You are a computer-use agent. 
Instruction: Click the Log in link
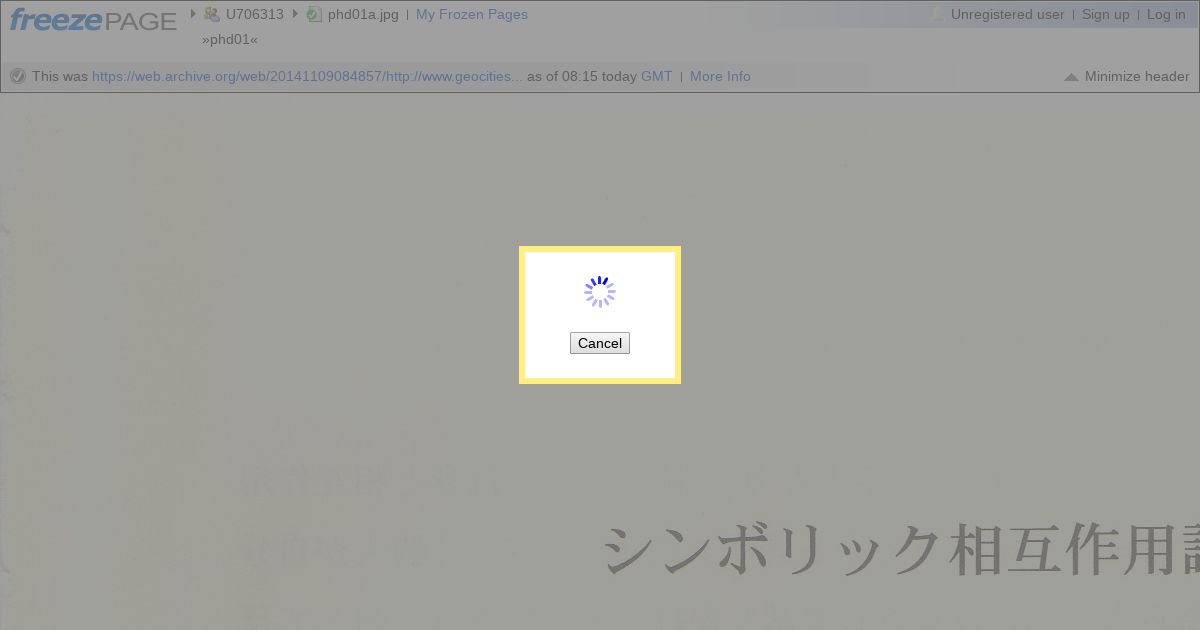(x=1166, y=14)
